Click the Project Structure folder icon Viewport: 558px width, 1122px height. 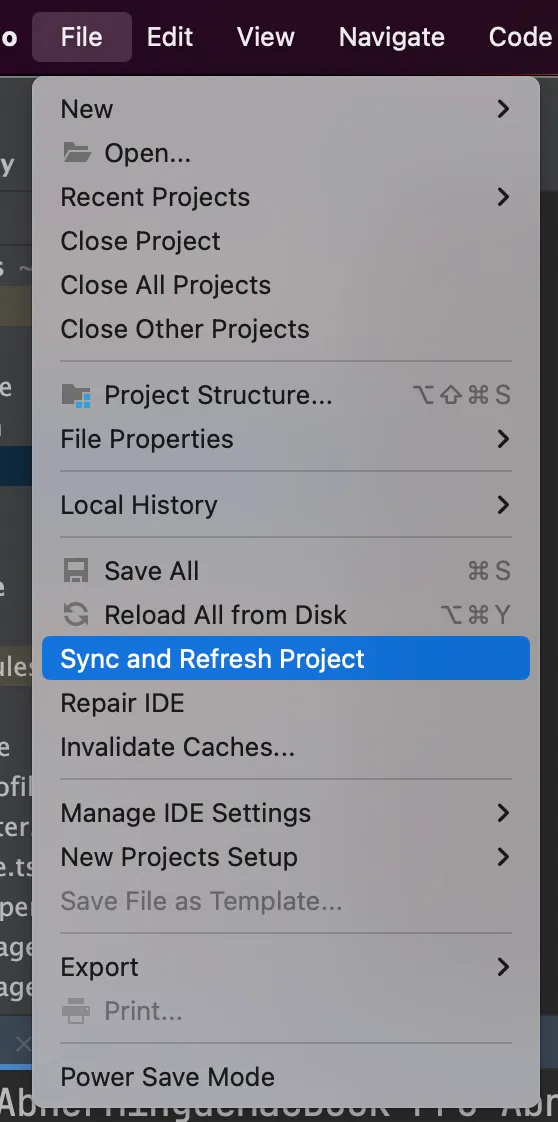[x=77, y=395]
